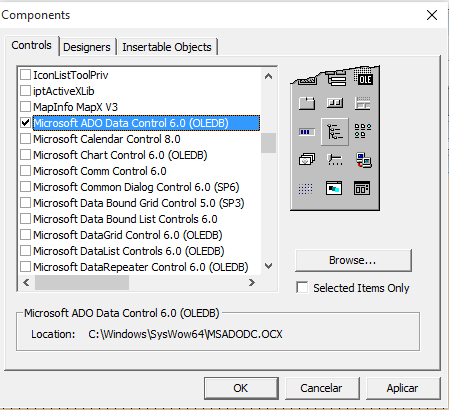The width and height of the screenshot is (449, 410).
Task: Click the list scroll up arrow
Action: [x=268, y=76]
